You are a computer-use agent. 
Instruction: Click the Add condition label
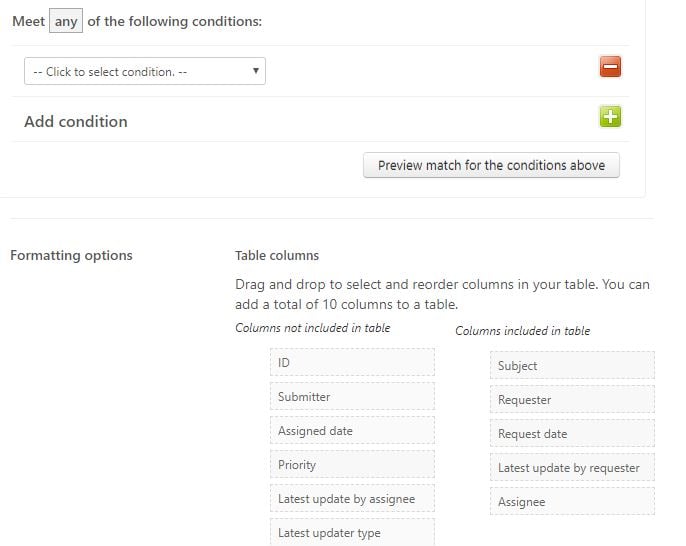(76, 121)
